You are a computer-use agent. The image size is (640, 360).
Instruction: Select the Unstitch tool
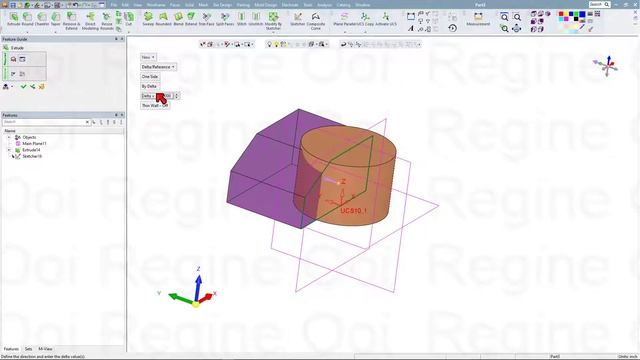click(256, 19)
